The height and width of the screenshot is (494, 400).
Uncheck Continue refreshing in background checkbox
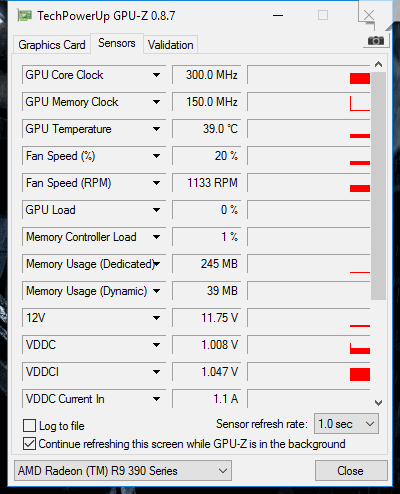pyautogui.click(x=29, y=444)
